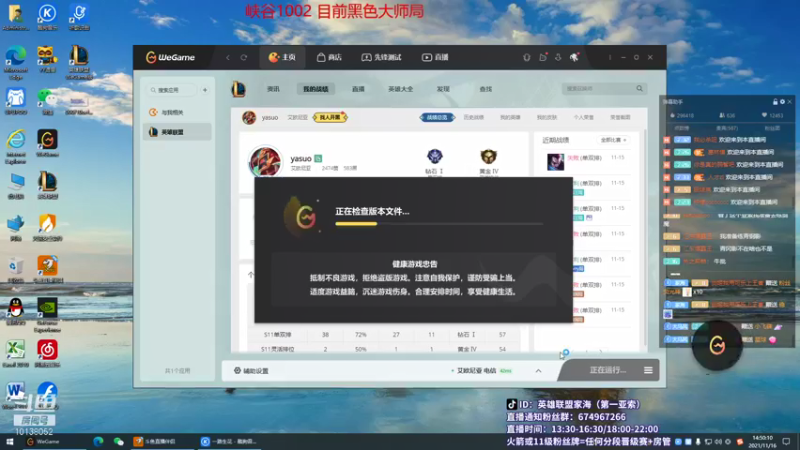This screenshot has width=800, height=450.
Task: Open the NetEase Cloud Music desktop icon
Action: (47, 354)
